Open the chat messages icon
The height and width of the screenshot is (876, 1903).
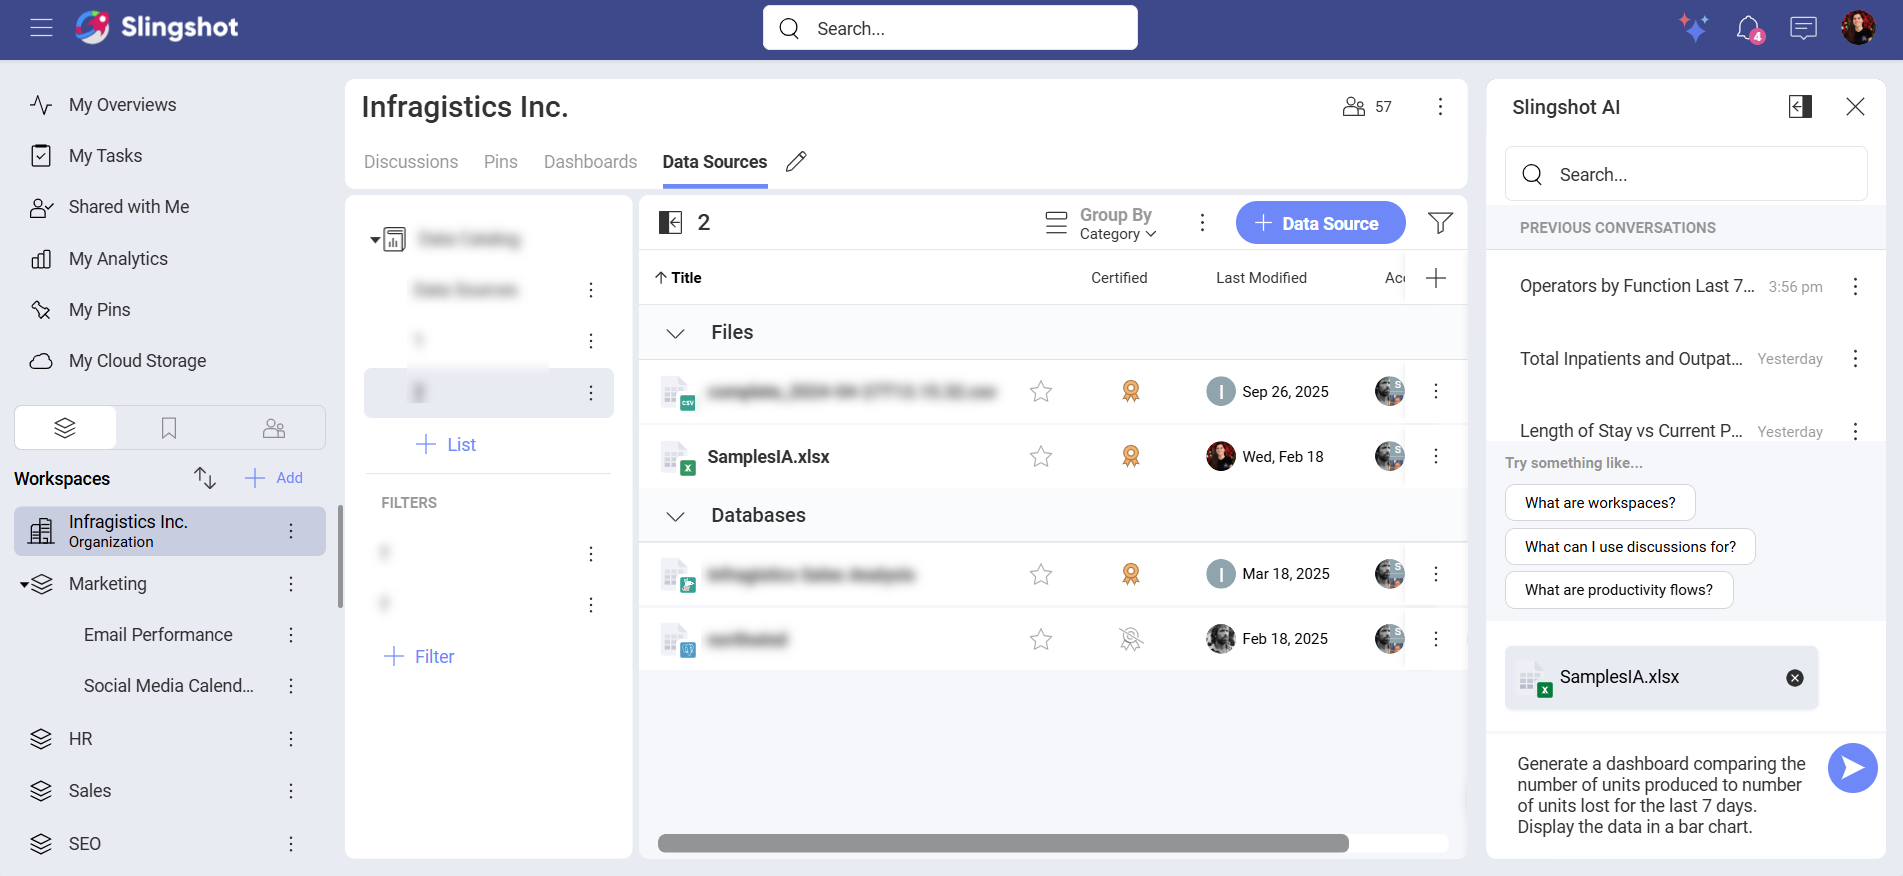coord(1803,28)
